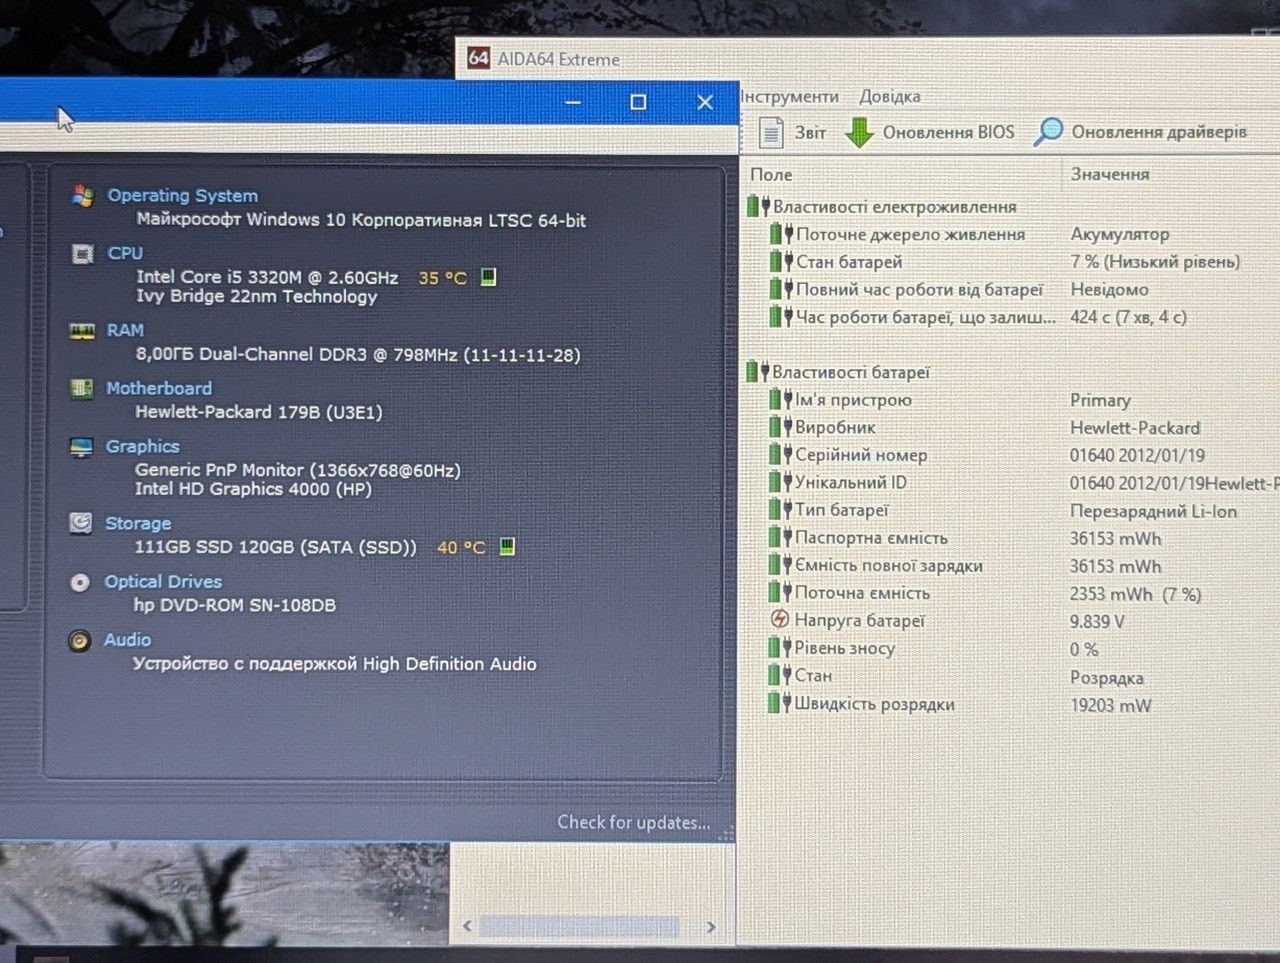Open the RAM section link in Speccy

[125, 330]
